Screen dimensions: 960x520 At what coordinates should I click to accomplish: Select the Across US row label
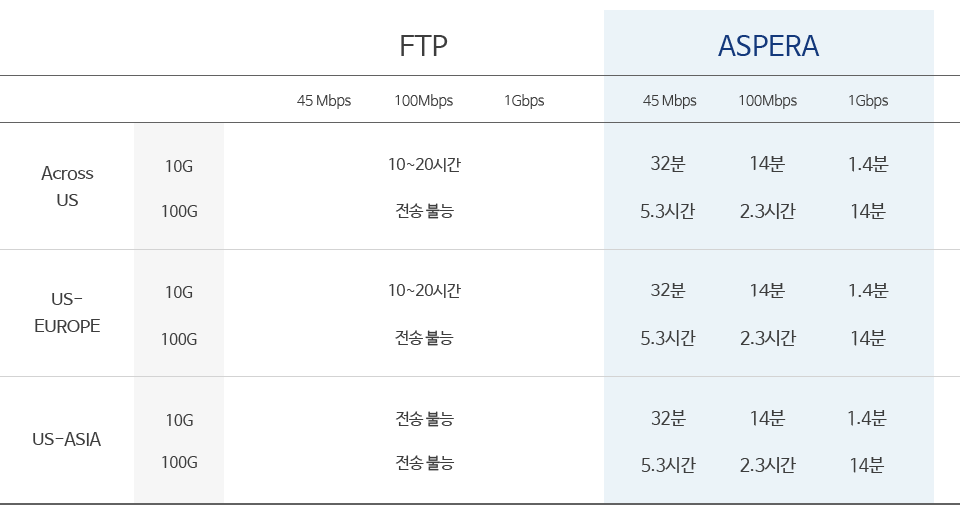point(67,186)
